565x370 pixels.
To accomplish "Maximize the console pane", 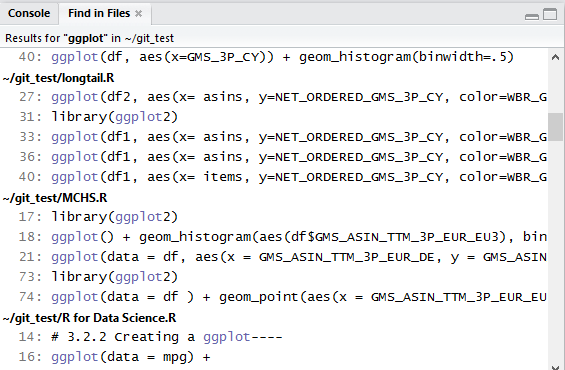I will click(x=550, y=14).
